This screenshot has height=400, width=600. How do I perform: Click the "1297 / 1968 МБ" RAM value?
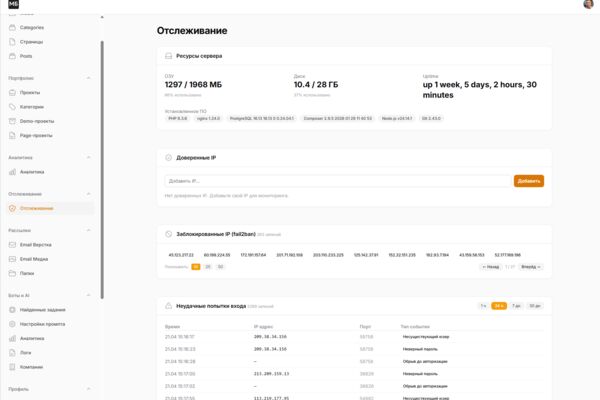[193, 85]
